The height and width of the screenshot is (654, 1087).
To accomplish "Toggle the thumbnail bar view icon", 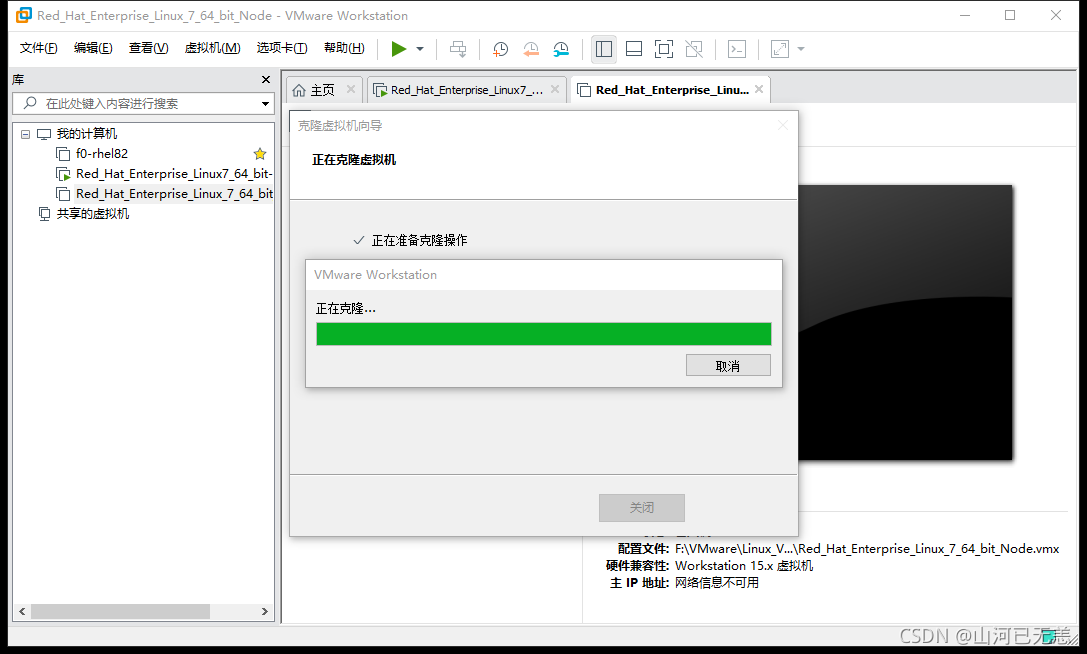I will point(634,49).
